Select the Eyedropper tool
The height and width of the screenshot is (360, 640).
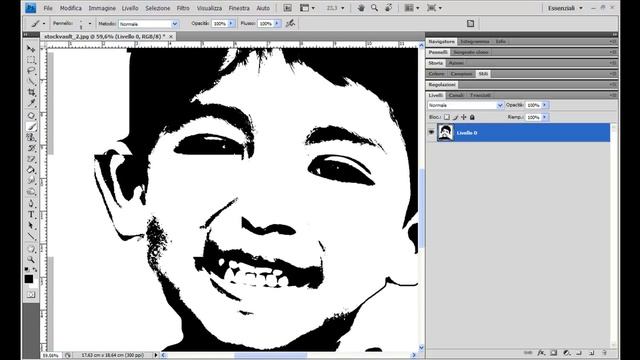31,104
